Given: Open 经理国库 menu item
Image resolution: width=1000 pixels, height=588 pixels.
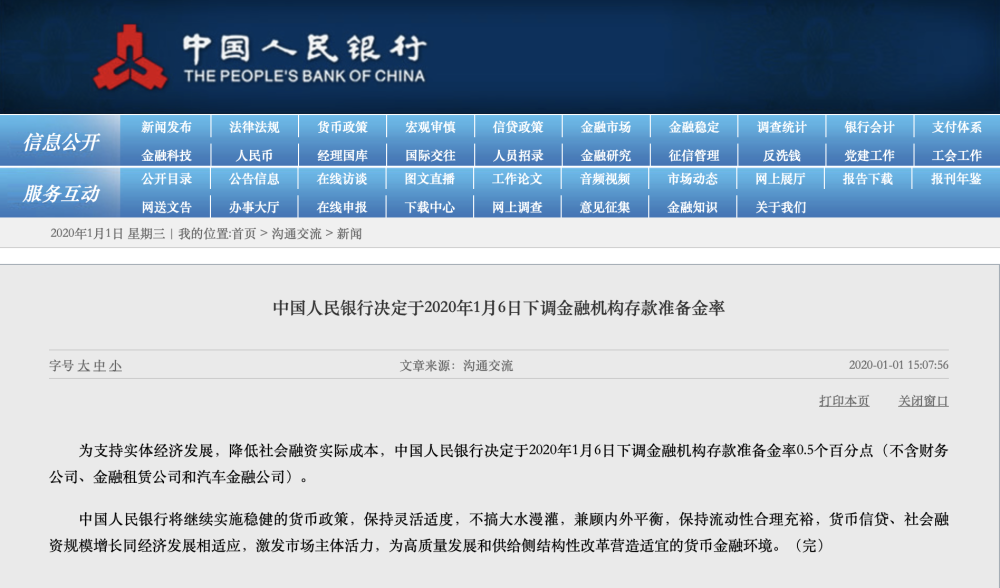Looking at the screenshot, I should tap(342, 156).
